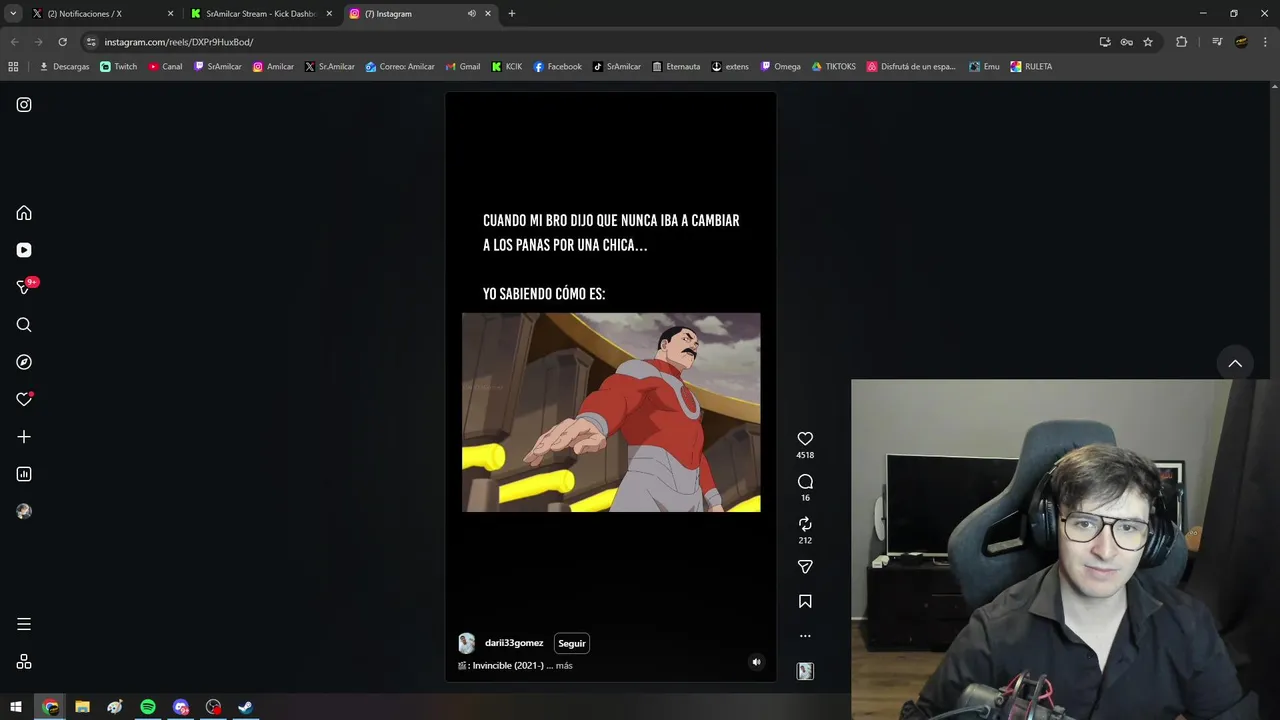Screen dimensions: 1280x720
Task: Create new post plus icon
Action: pyautogui.click(x=24, y=437)
